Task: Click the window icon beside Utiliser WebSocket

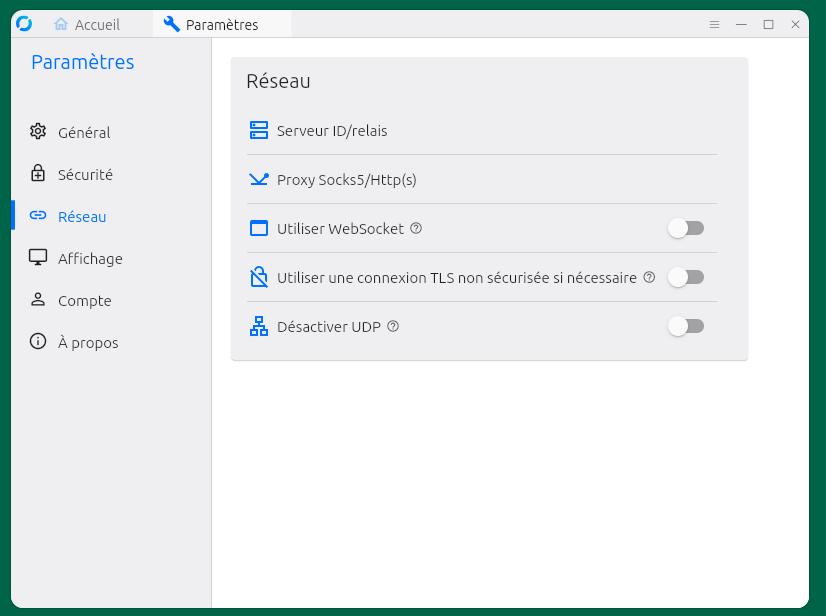Action: (x=259, y=228)
